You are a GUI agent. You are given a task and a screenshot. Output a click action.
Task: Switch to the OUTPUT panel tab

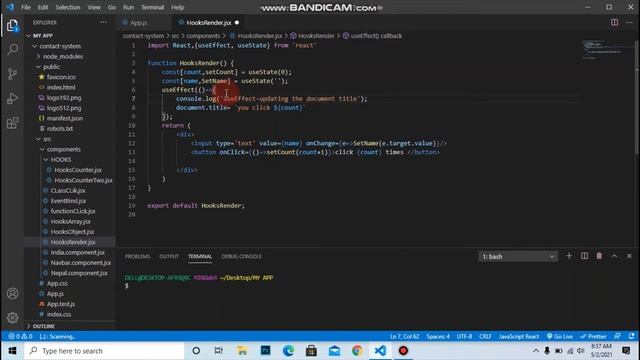[x=169, y=256]
